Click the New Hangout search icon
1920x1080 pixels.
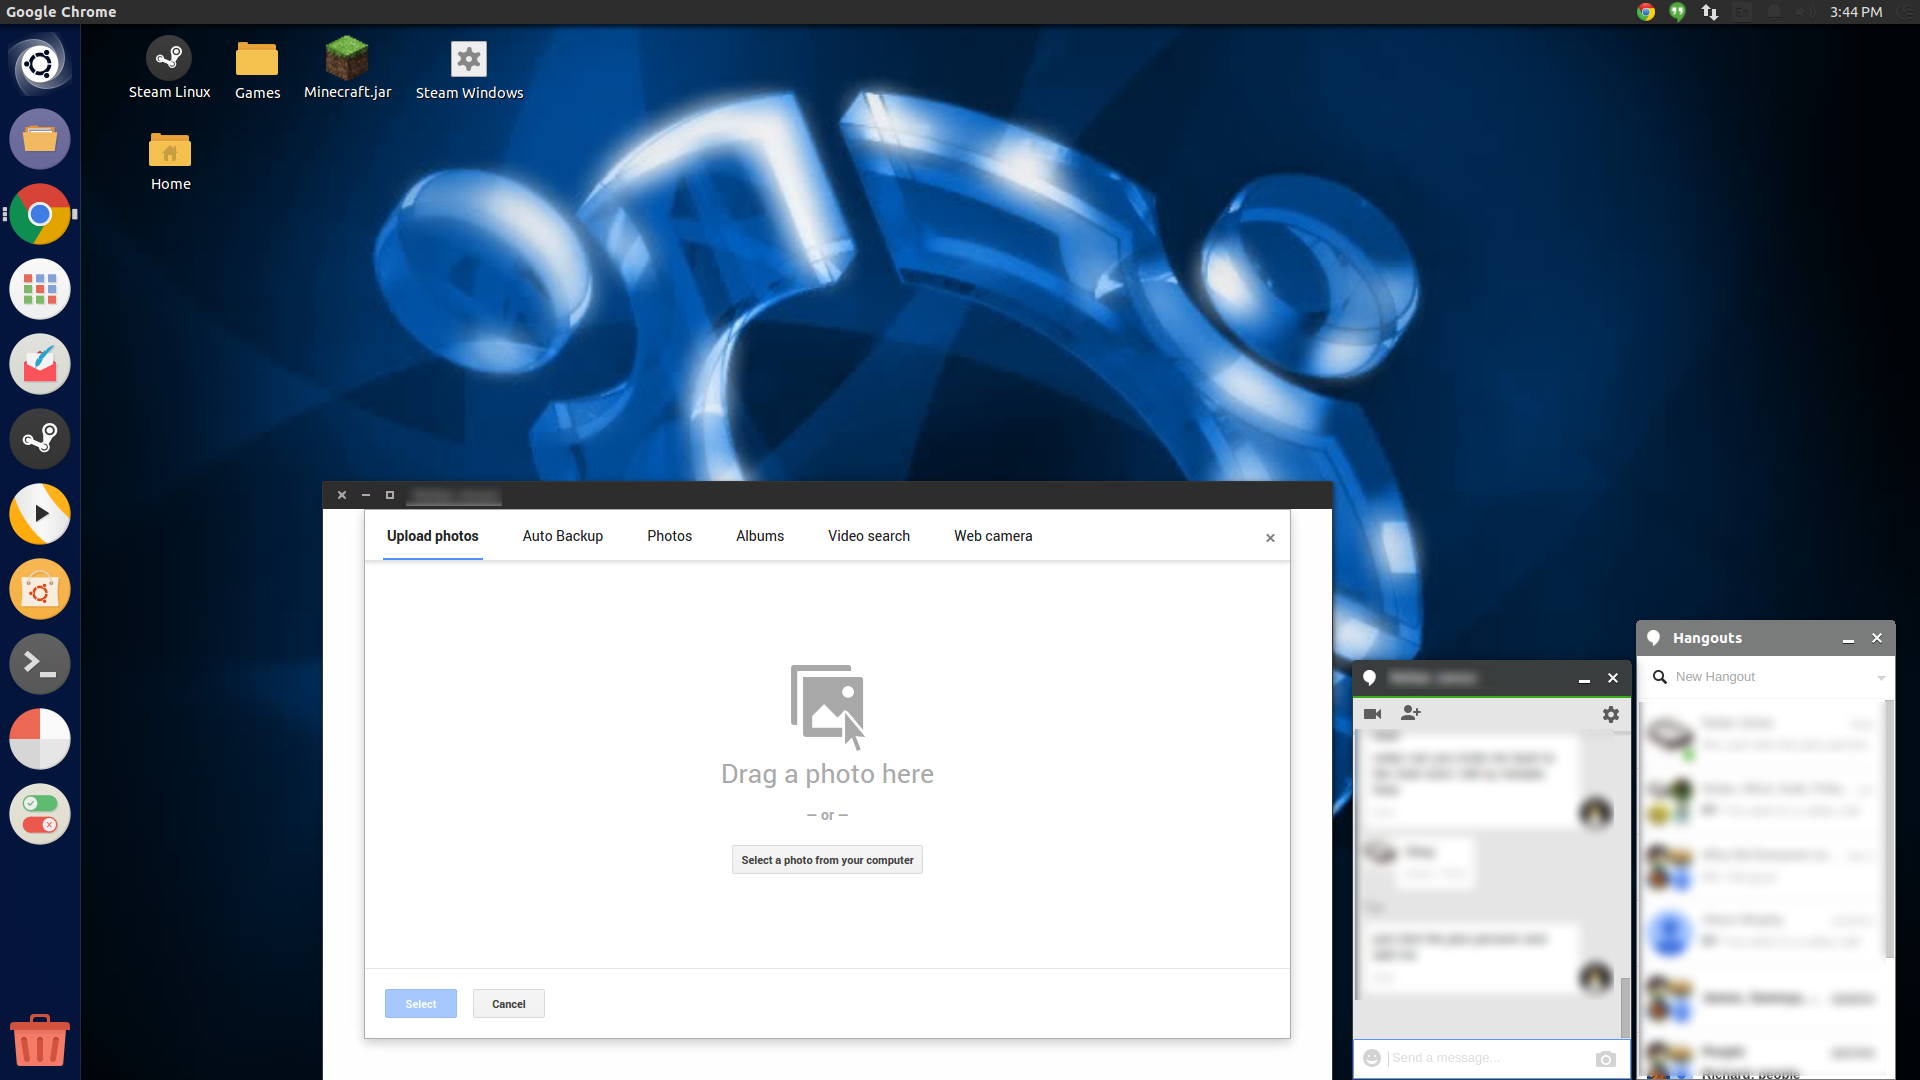click(x=1660, y=676)
